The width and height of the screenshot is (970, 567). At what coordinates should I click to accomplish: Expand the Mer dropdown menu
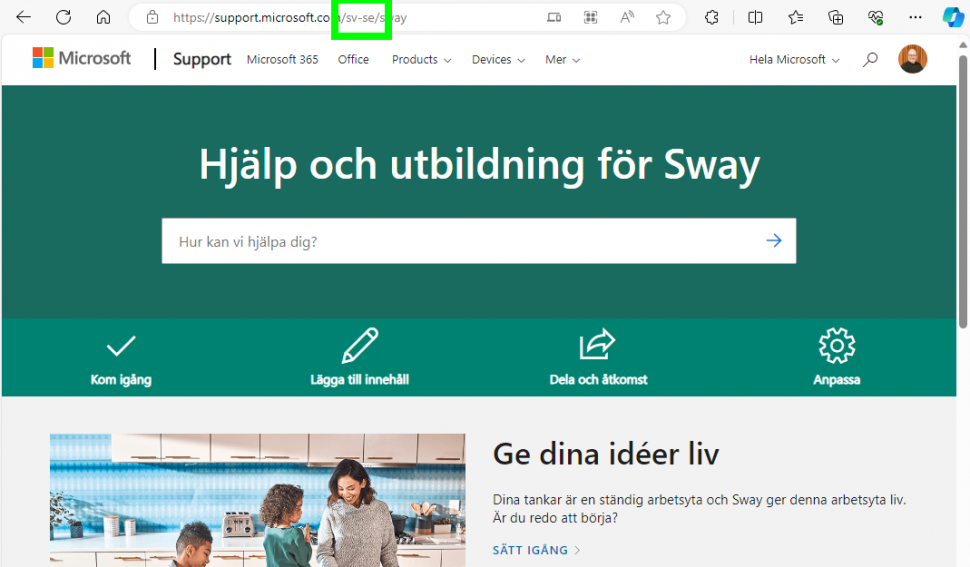click(562, 60)
